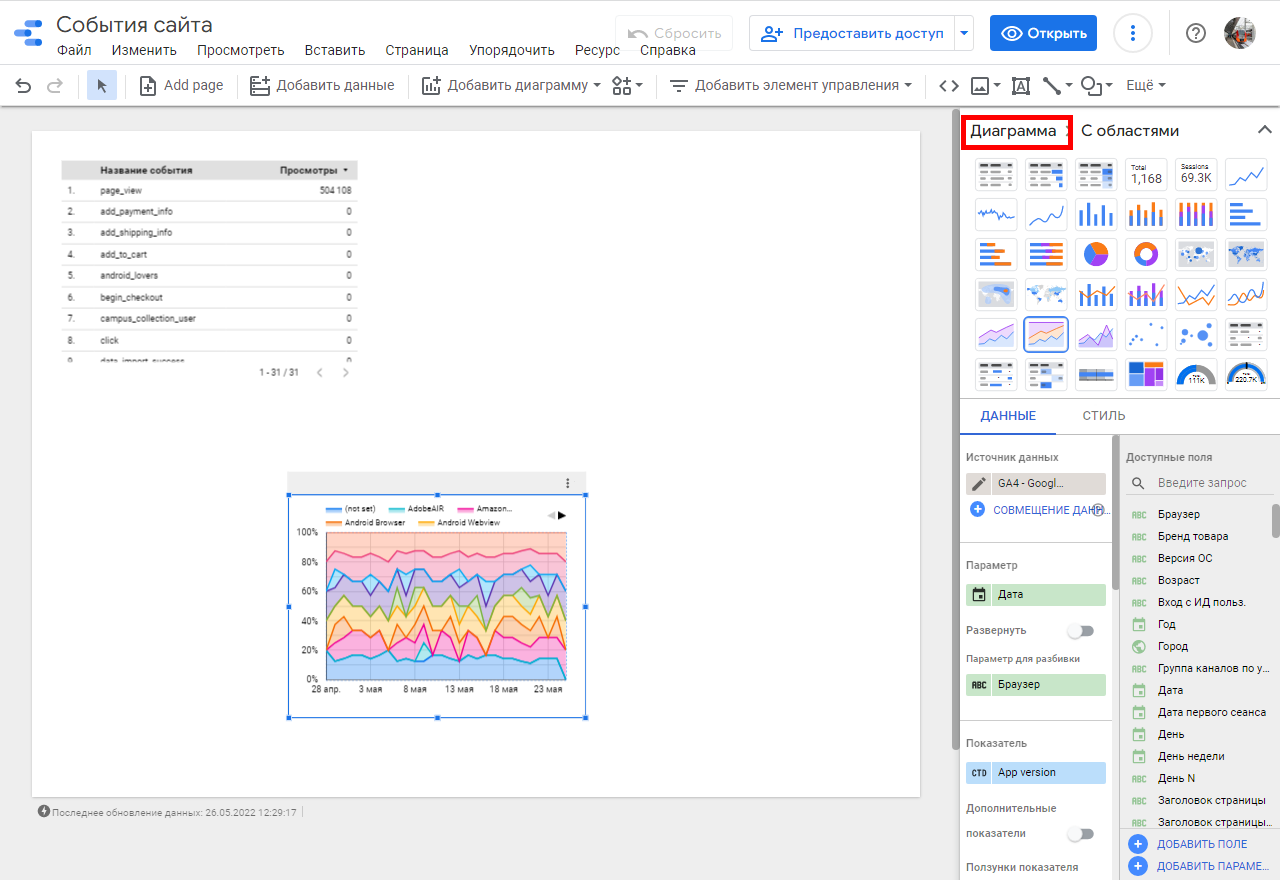Pick the treemap chart icon
The image size is (1280, 880).
tap(1146, 374)
